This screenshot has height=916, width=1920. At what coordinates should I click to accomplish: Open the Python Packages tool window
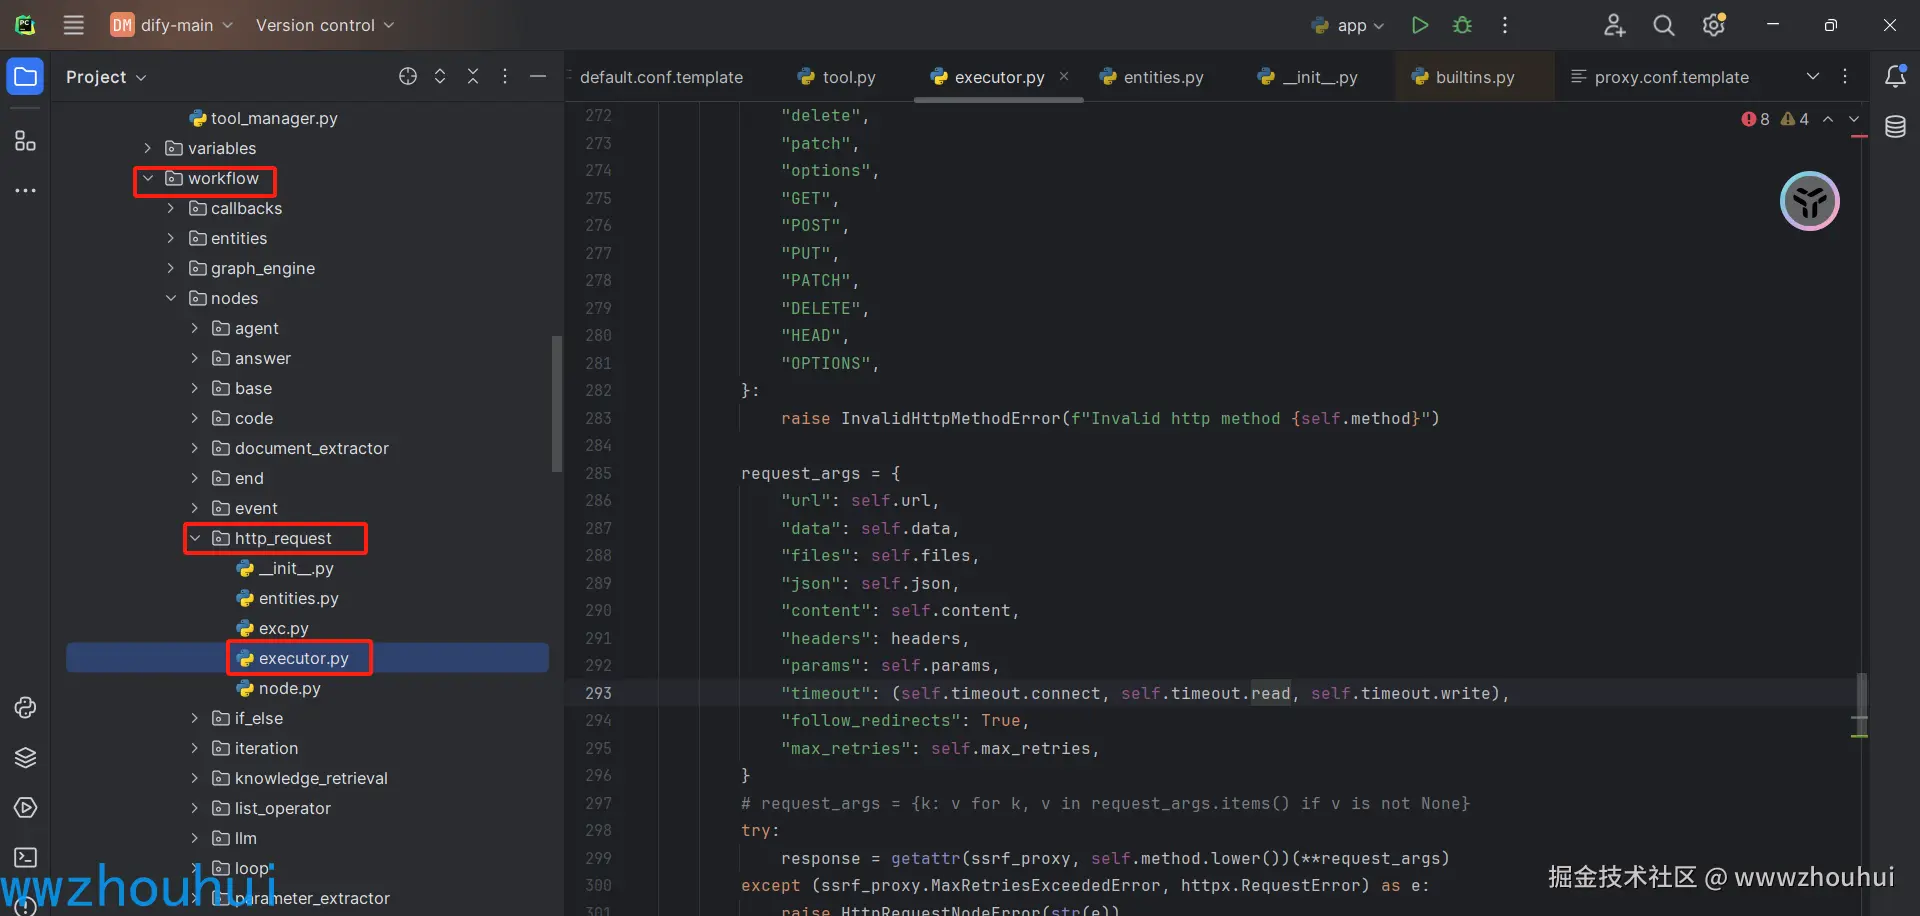[x=25, y=757]
